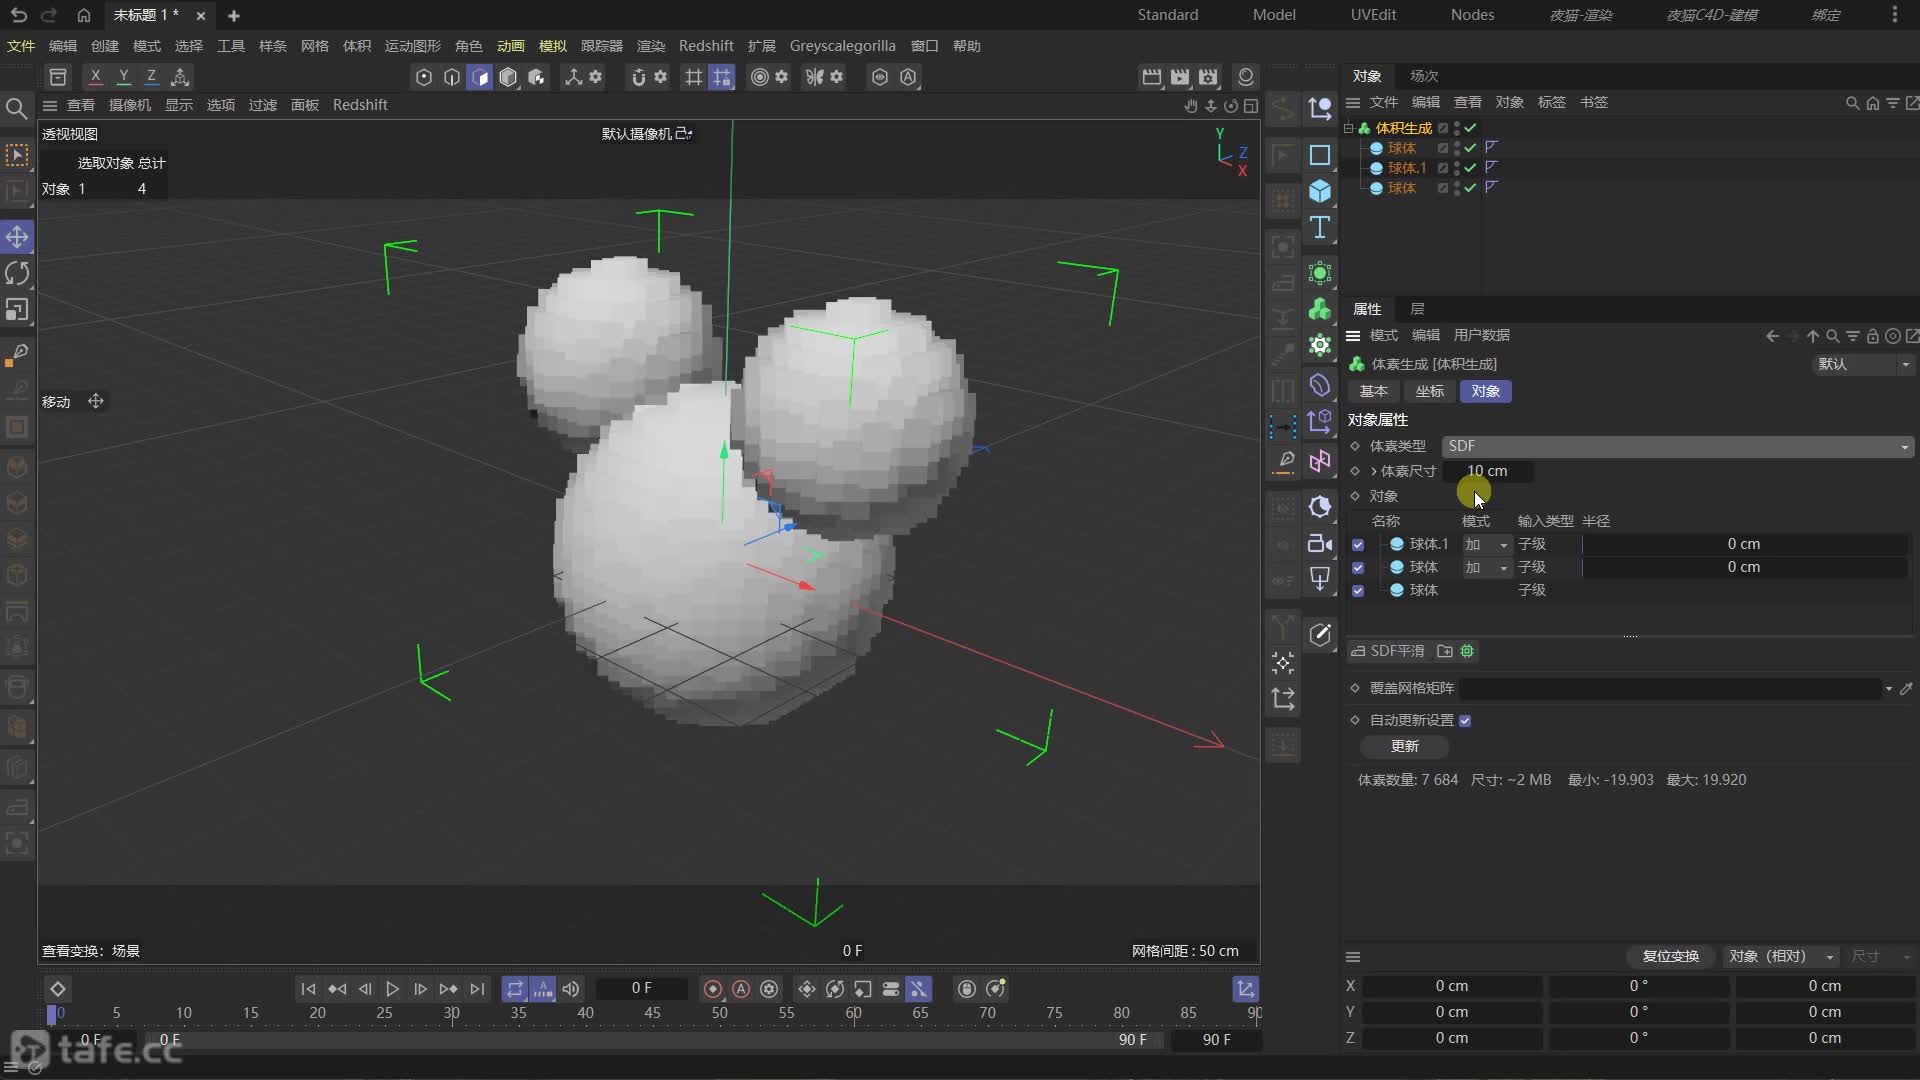Switch to the 坐标 attribute tab

tap(1429, 391)
